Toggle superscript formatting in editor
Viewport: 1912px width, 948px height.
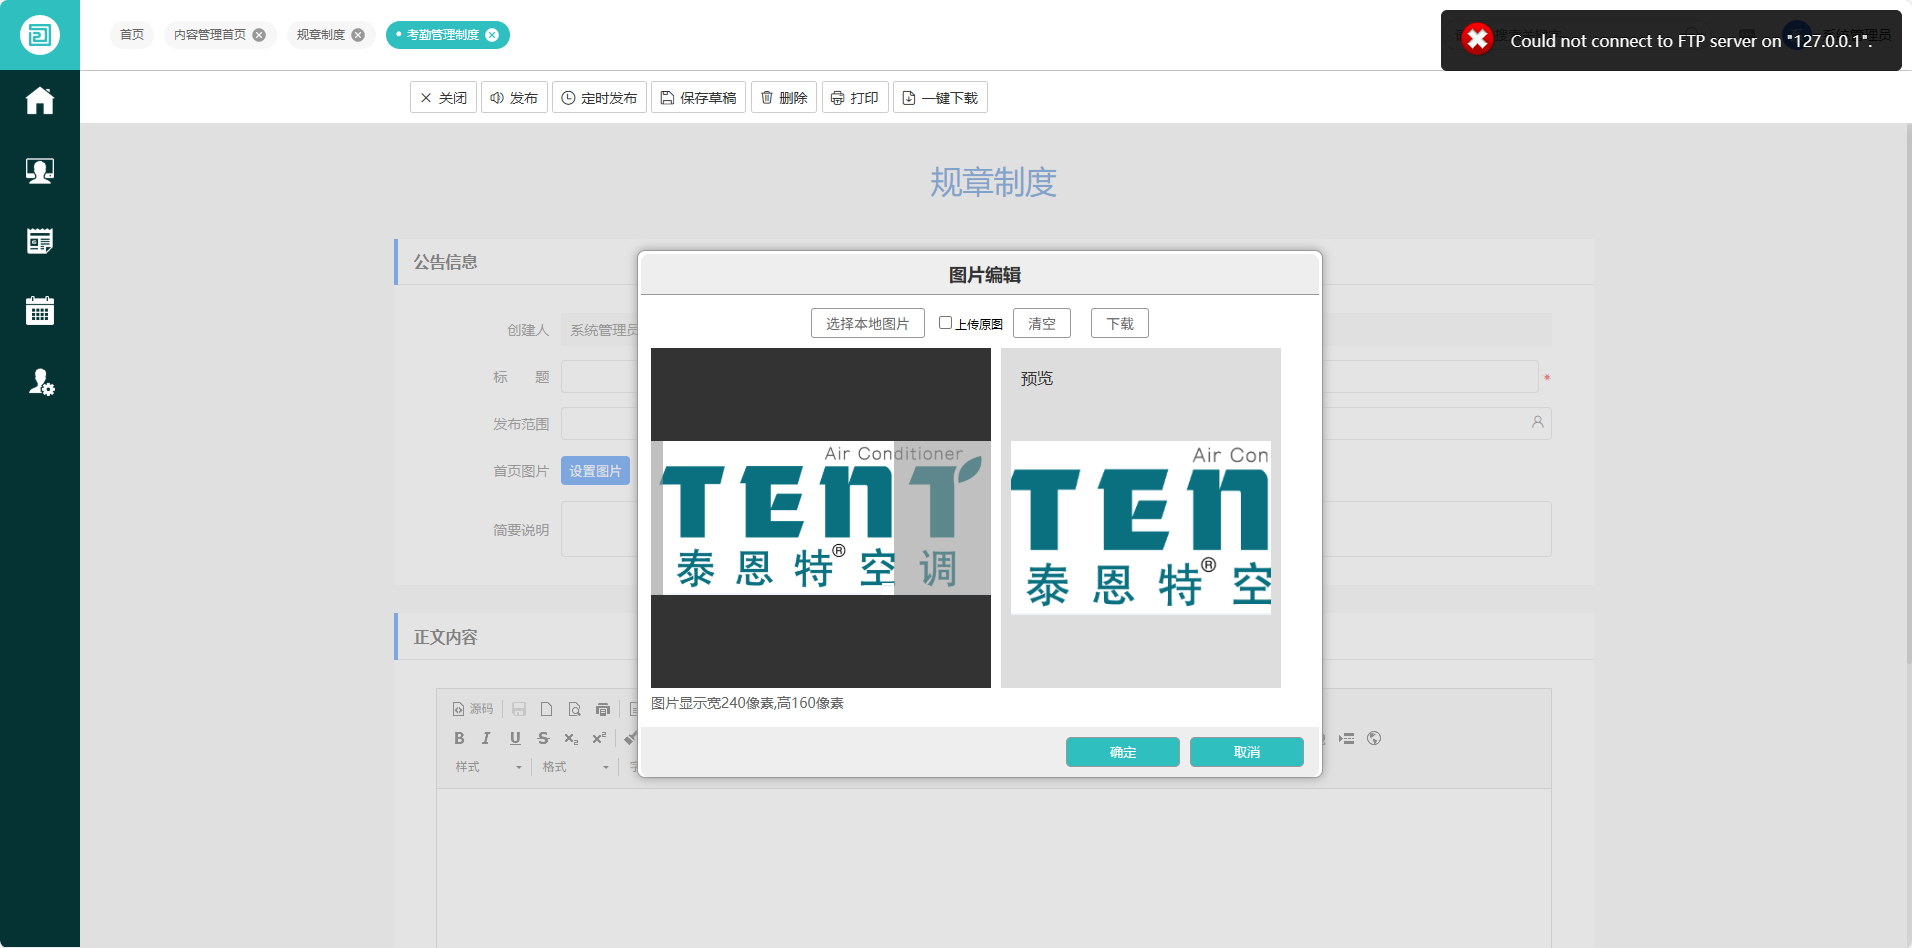point(599,738)
